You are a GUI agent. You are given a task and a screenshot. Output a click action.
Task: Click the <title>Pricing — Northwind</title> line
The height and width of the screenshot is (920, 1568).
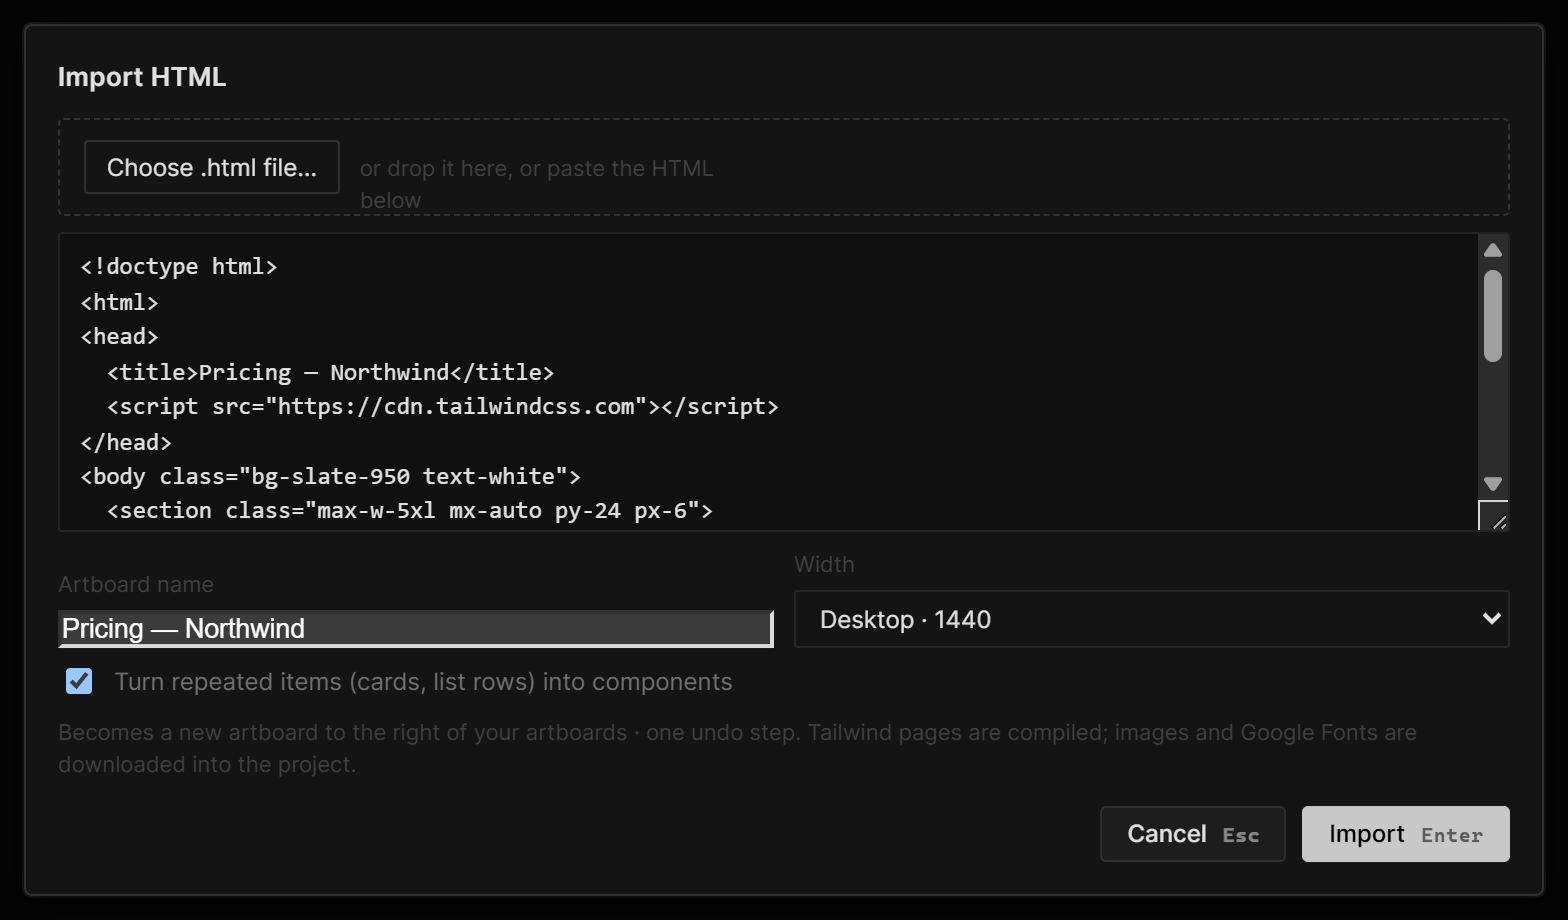[x=330, y=372]
